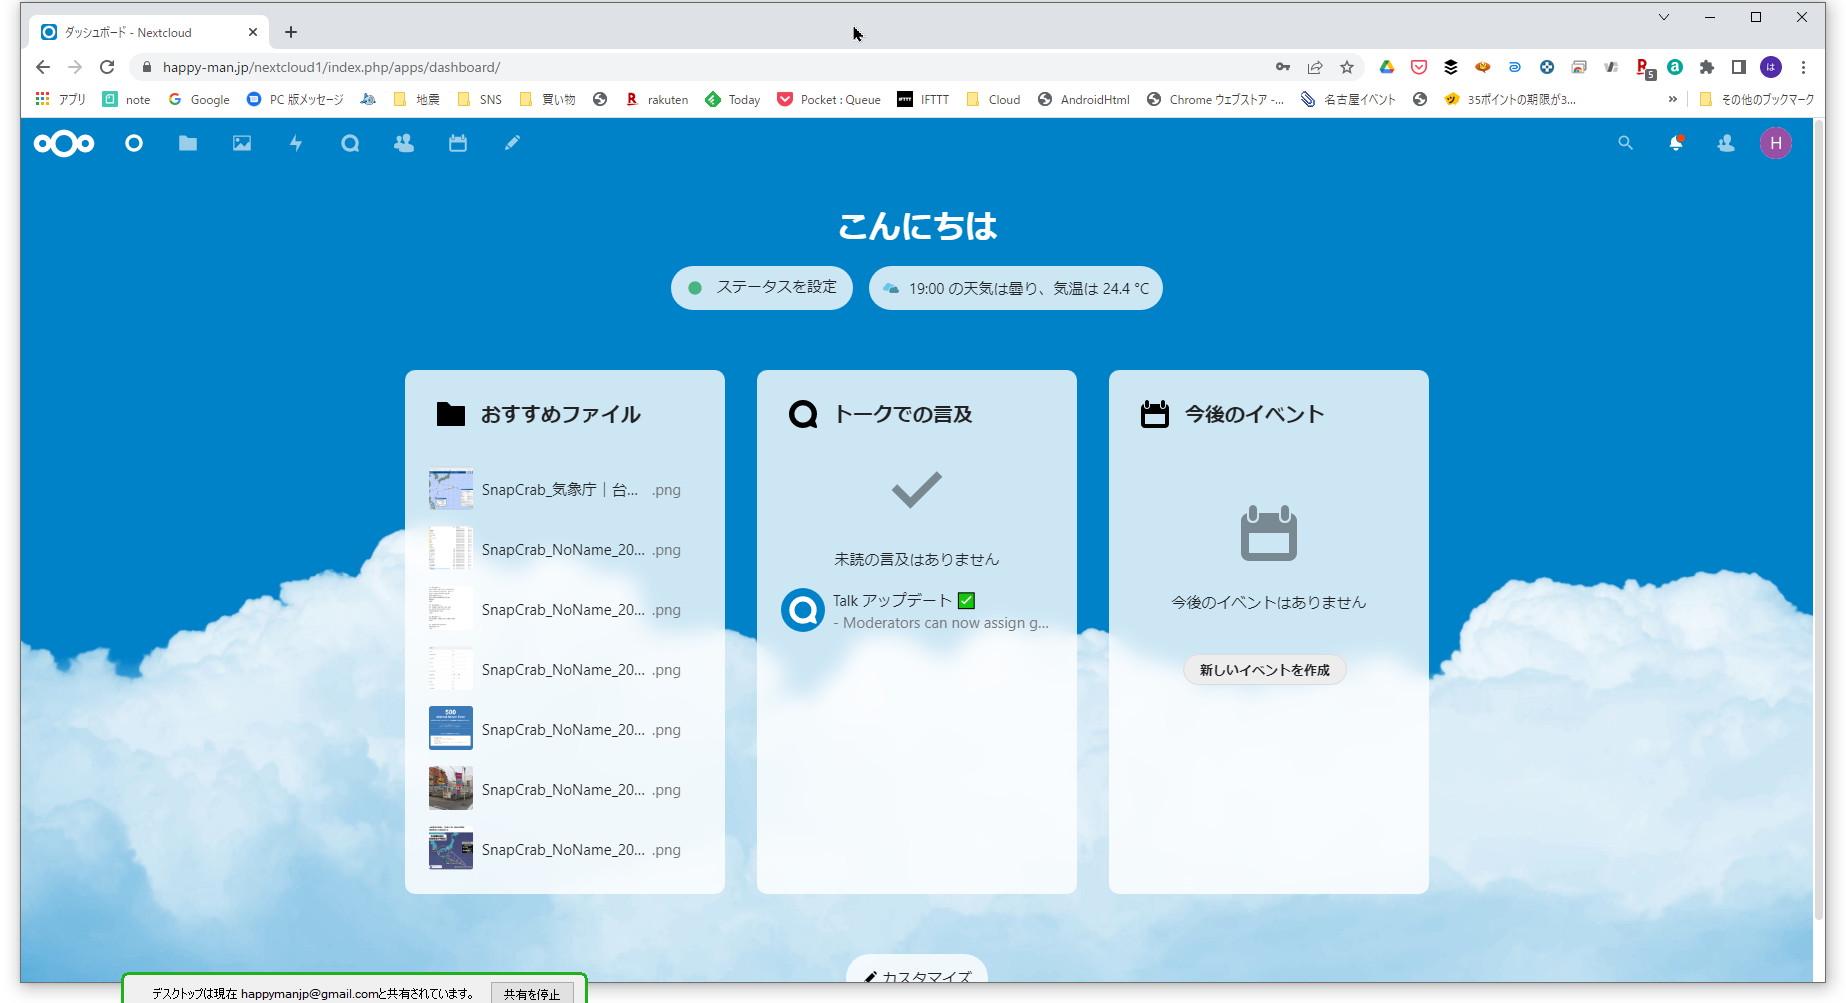This screenshot has height=1003, width=1846.
Task: Open the user avatar menu H
Action: pos(1776,144)
